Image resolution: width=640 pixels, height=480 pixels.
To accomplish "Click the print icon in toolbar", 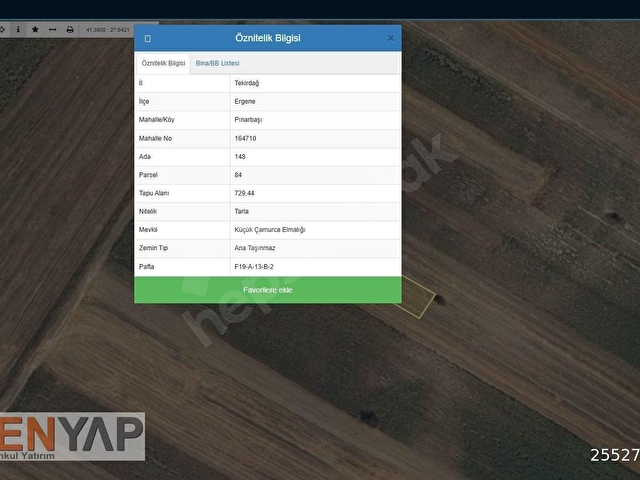I will [70, 29].
